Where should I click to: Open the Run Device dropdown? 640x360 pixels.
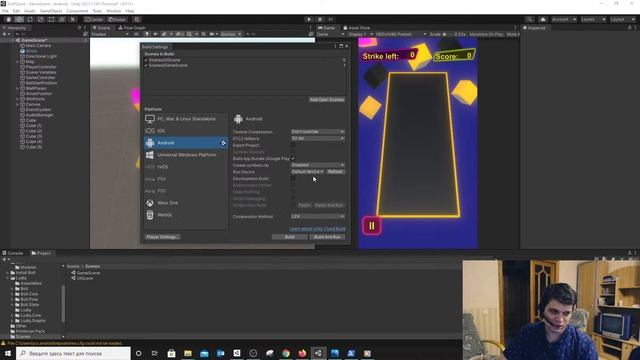(307, 172)
